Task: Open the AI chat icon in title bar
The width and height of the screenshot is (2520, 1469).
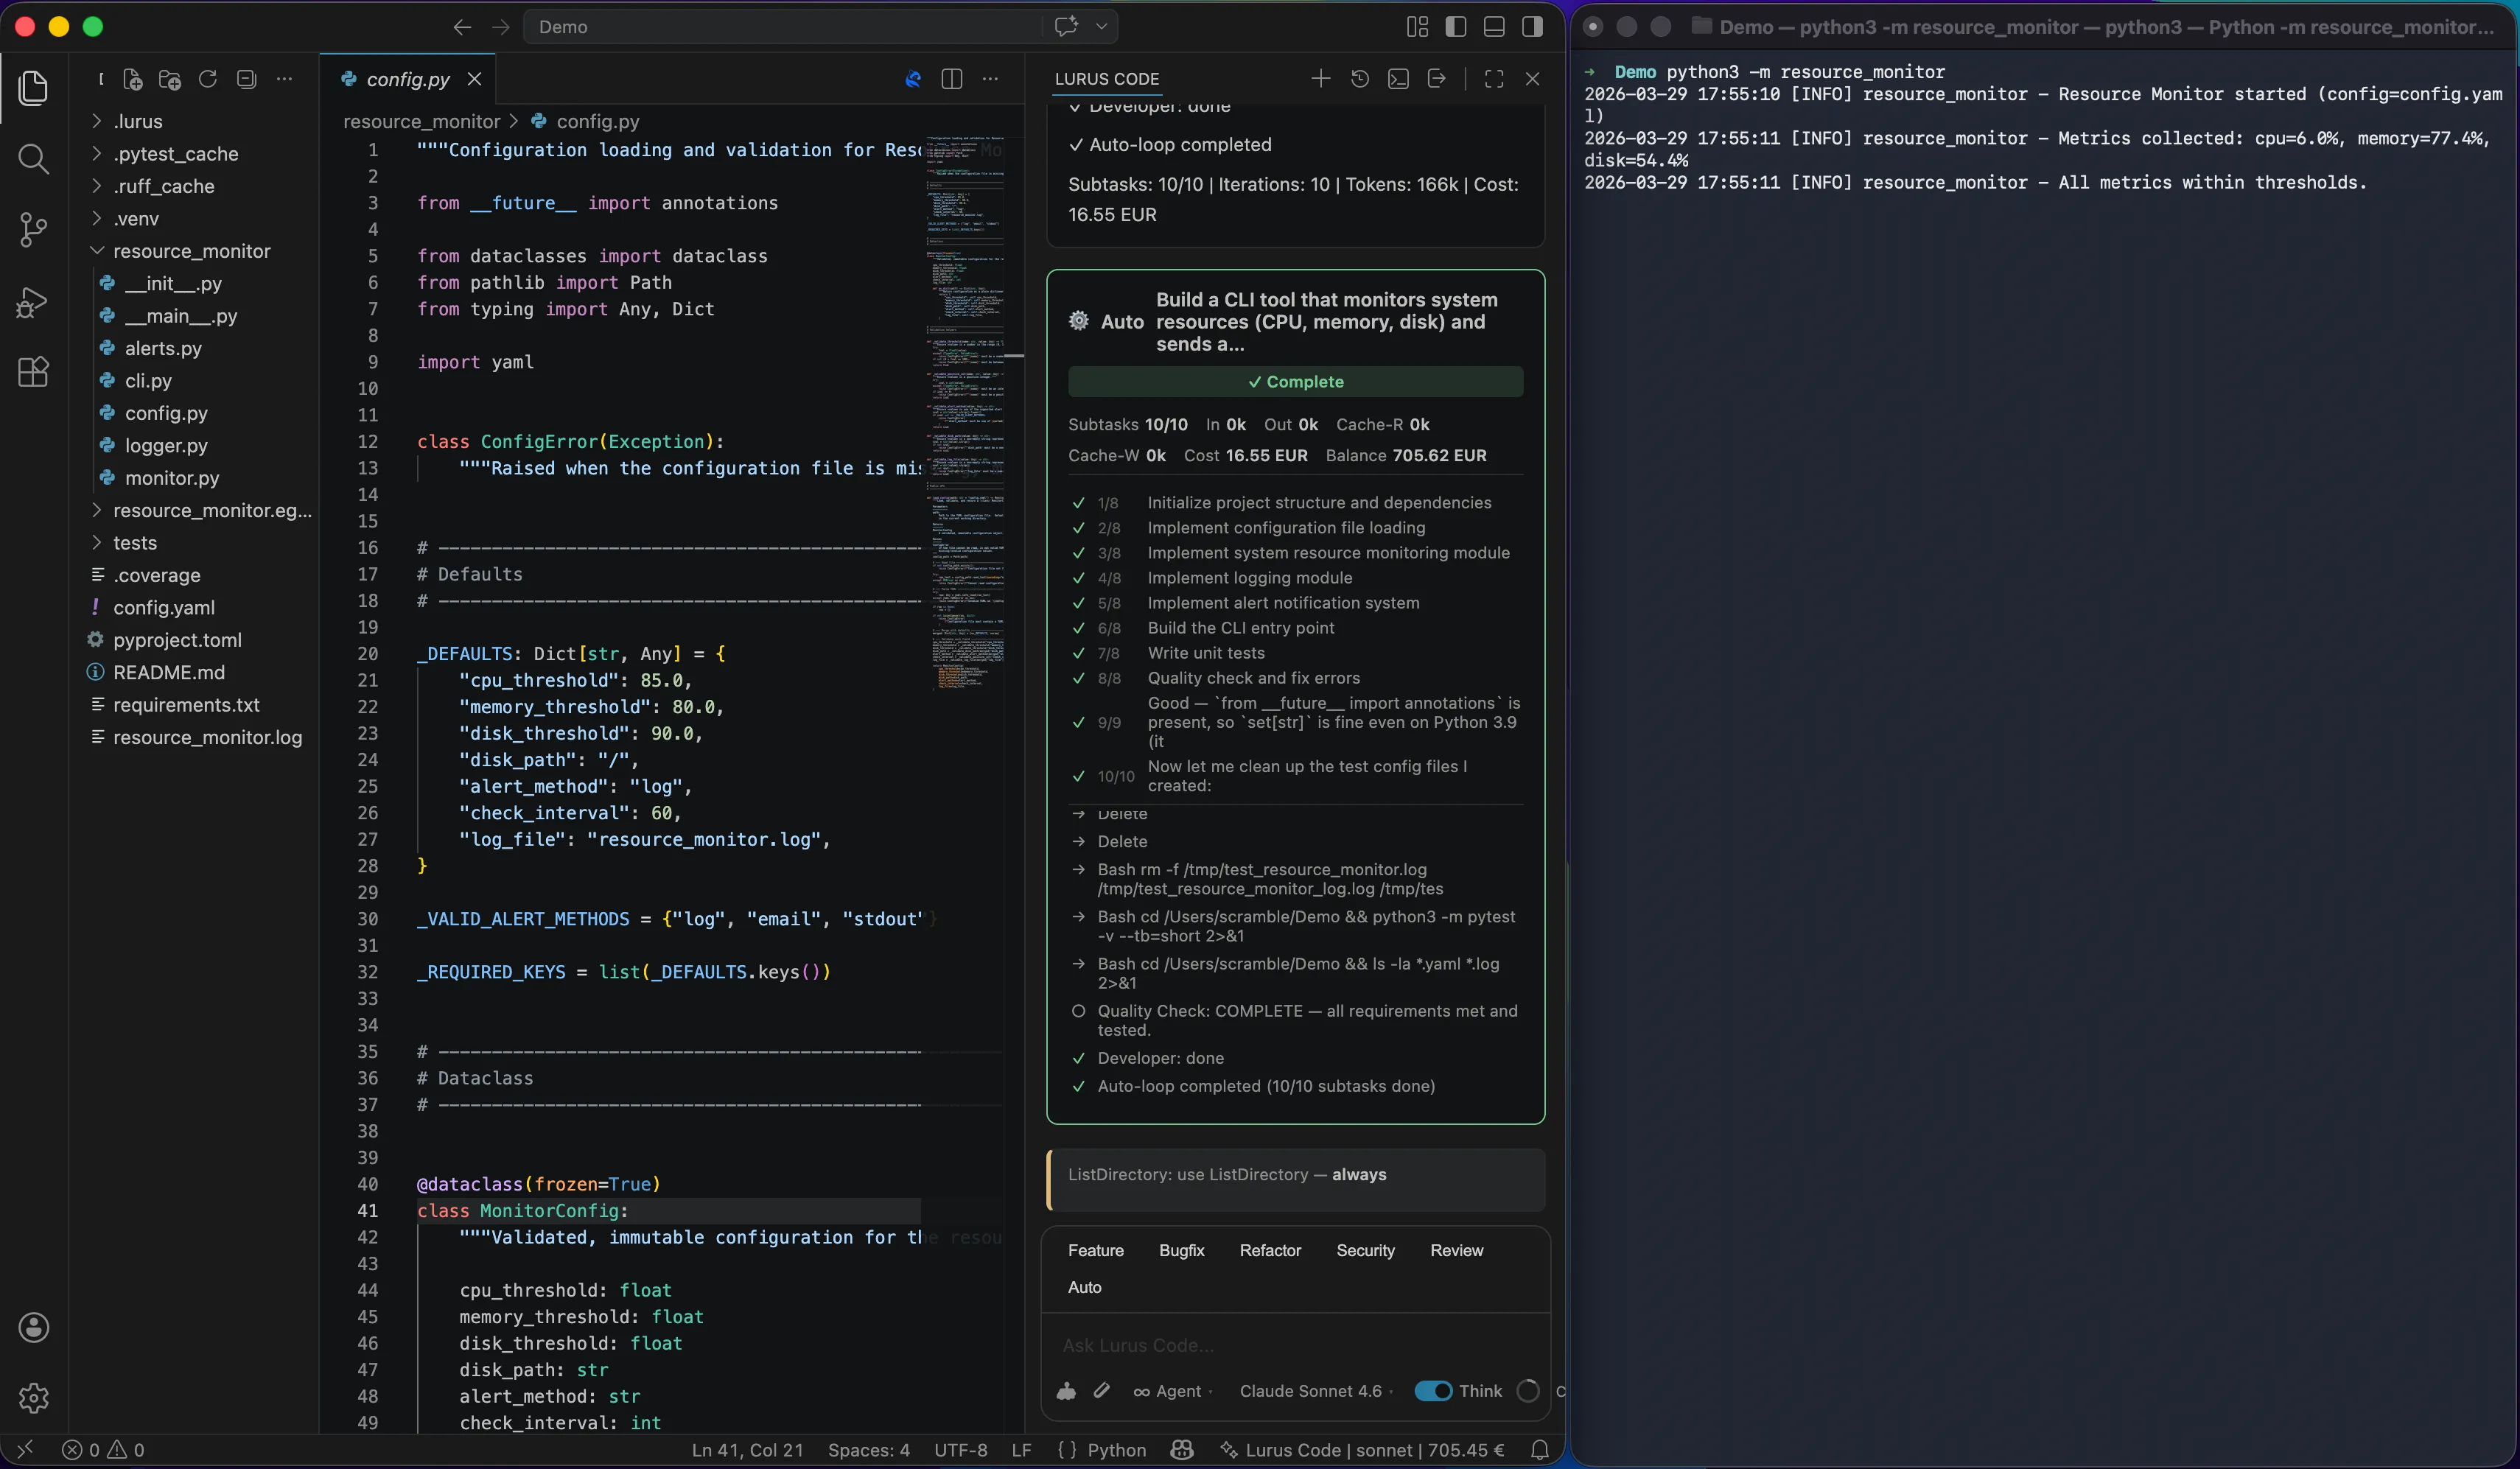Action: (1066, 26)
